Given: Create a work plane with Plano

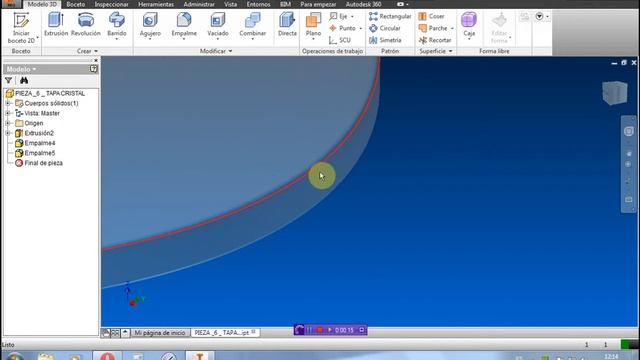Looking at the screenshot, I should [313, 25].
